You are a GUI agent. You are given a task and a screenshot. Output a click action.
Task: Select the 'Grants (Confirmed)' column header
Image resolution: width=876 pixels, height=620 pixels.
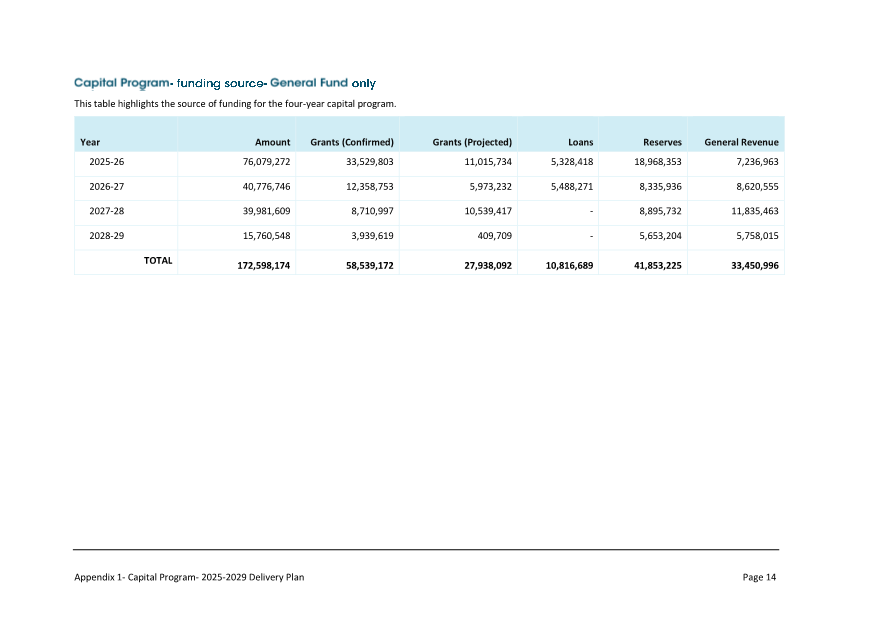(352, 142)
